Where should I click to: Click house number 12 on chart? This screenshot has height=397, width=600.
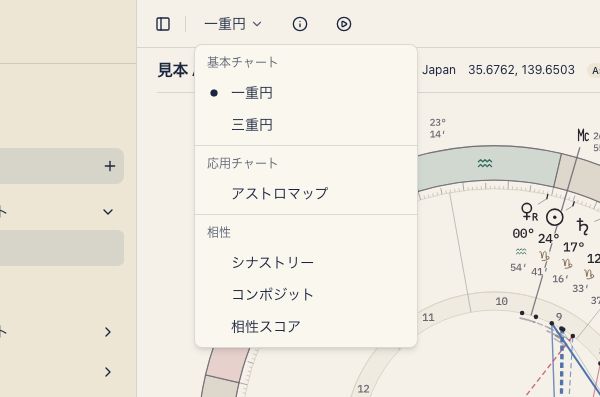coord(363,389)
